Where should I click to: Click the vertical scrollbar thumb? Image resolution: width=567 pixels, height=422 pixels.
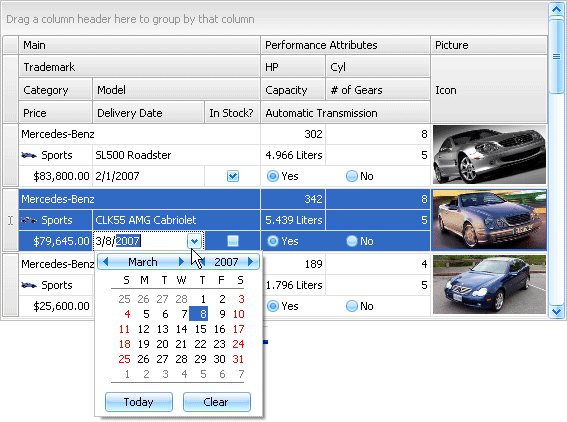(557, 56)
